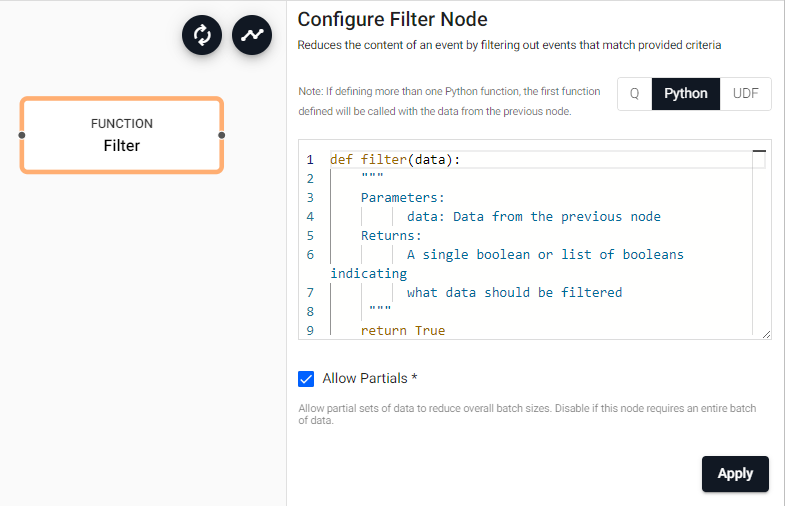Click the 'Parameters:' docstring line
This screenshot has height=506, width=785.
pyautogui.click(x=403, y=198)
